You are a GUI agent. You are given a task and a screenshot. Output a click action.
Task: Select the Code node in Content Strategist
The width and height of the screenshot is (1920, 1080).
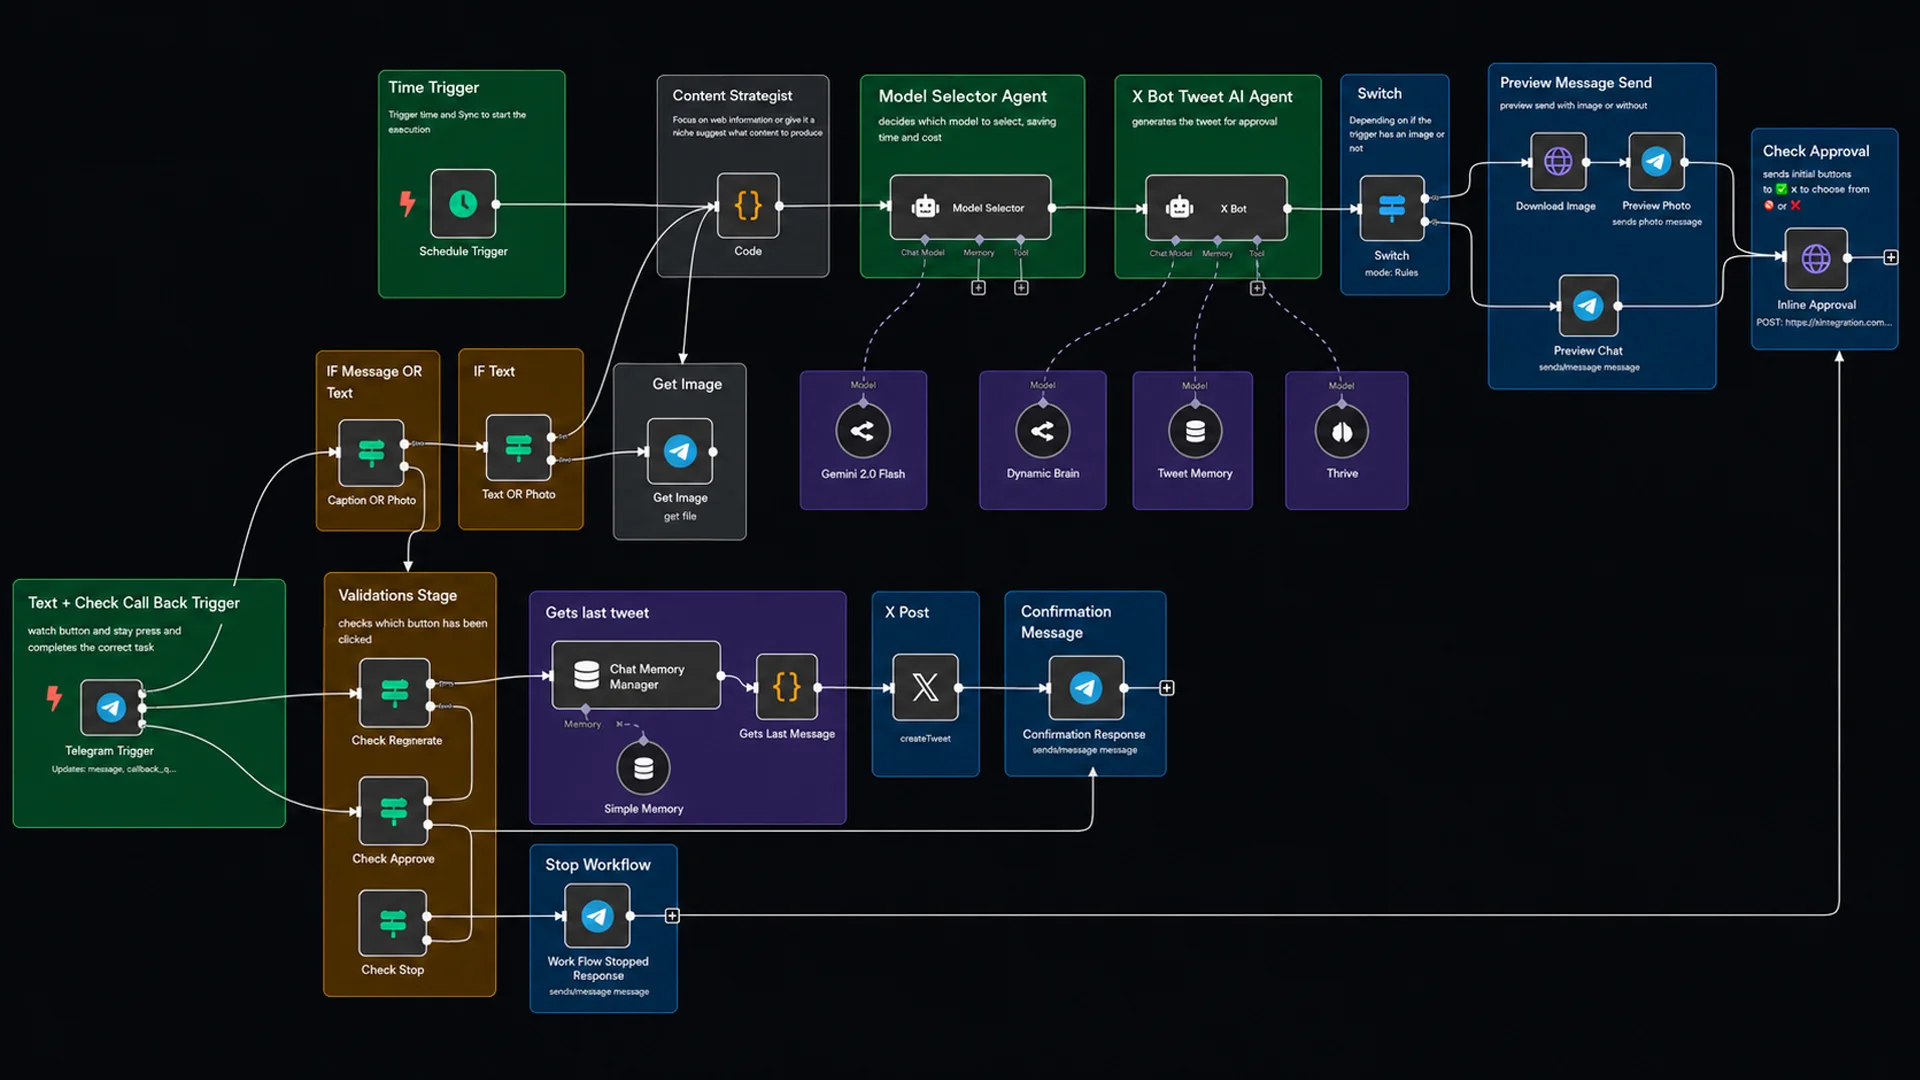coord(748,206)
